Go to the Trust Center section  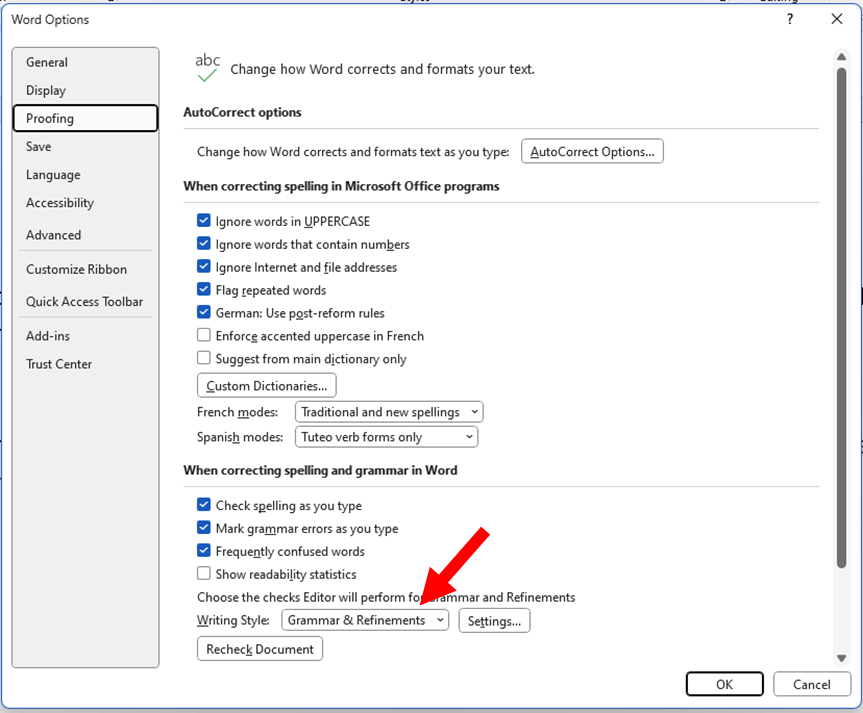(x=59, y=364)
